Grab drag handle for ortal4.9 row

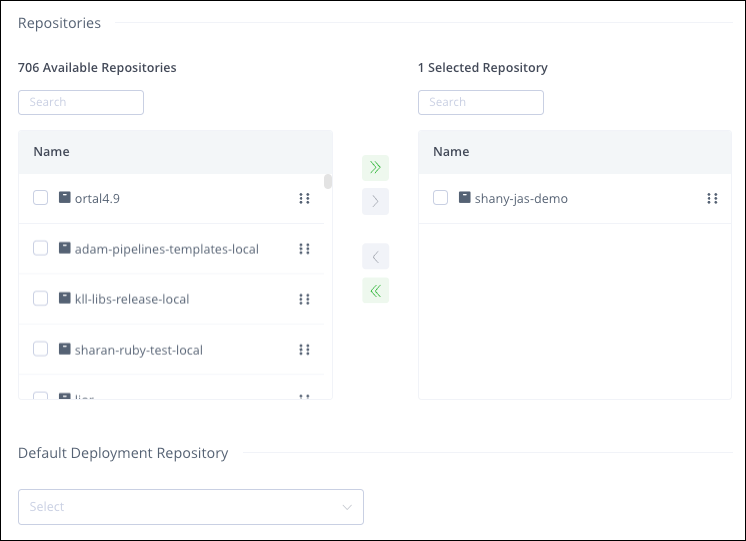point(304,198)
